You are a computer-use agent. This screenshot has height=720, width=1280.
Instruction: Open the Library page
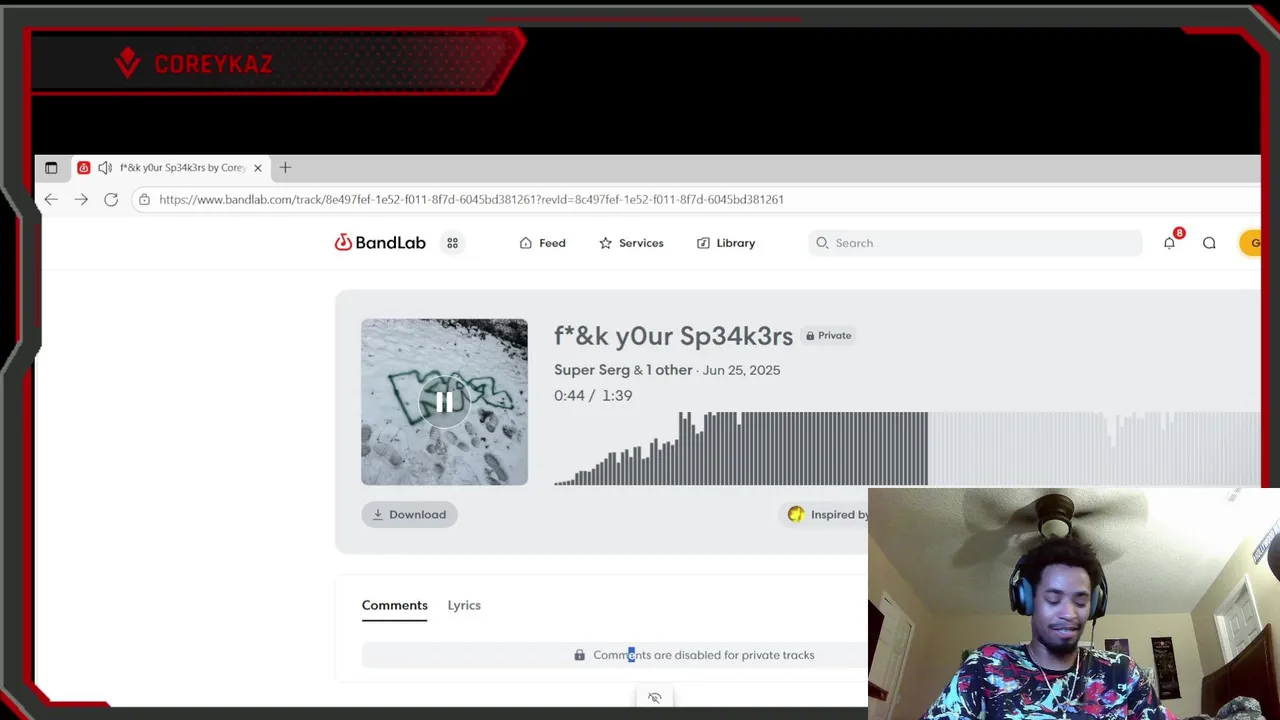[x=725, y=243]
